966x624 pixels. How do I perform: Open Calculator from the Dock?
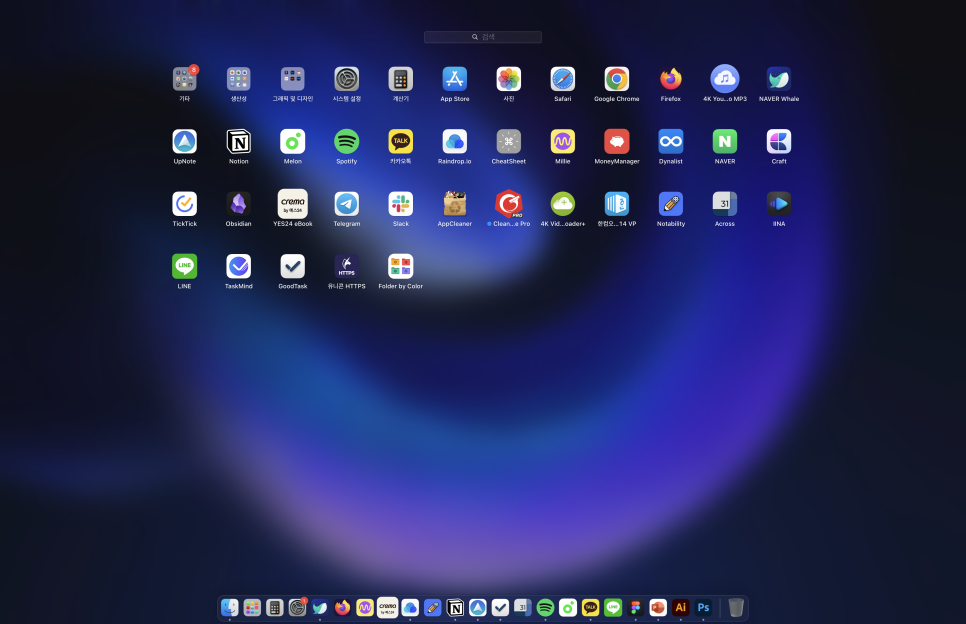coord(275,608)
